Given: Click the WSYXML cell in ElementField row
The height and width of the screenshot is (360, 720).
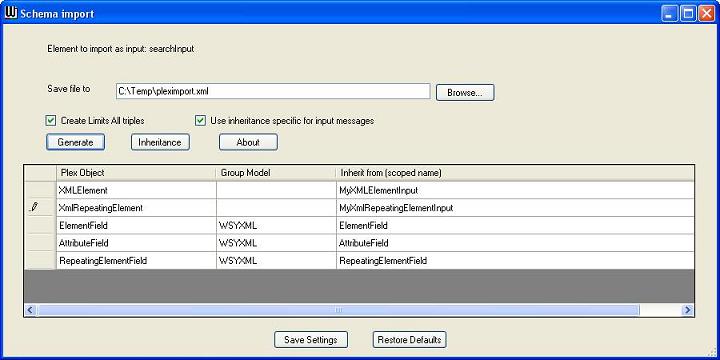Looking at the screenshot, I should [x=276, y=225].
